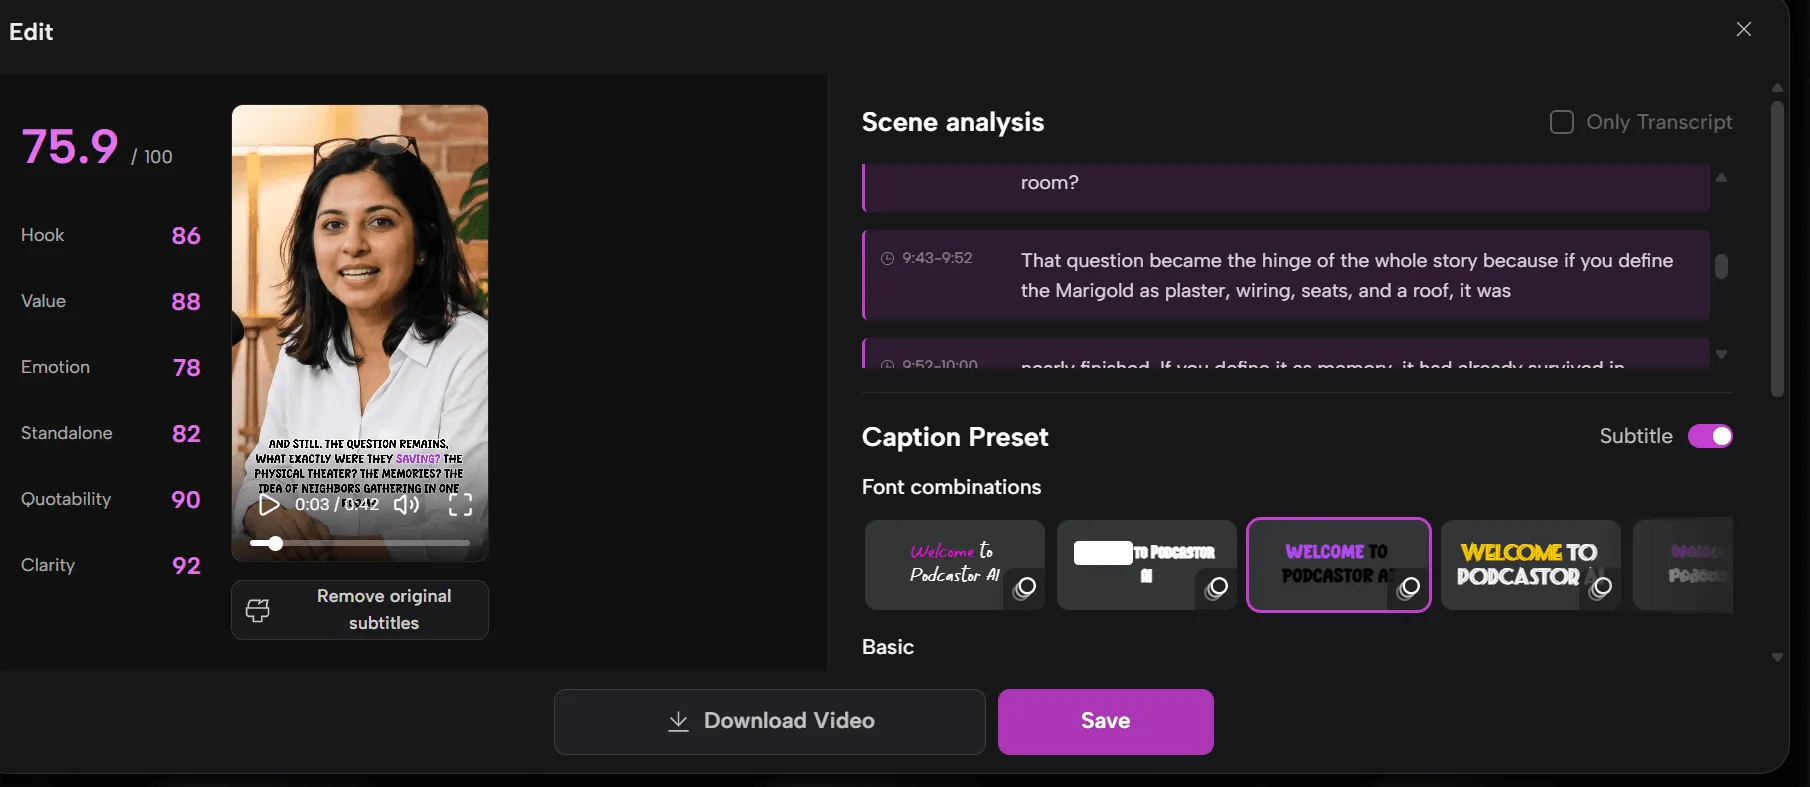This screenshot has width=1810, height=787.
Task: Enable the Only Transcript checkbox
Action: pos(1561,122)
